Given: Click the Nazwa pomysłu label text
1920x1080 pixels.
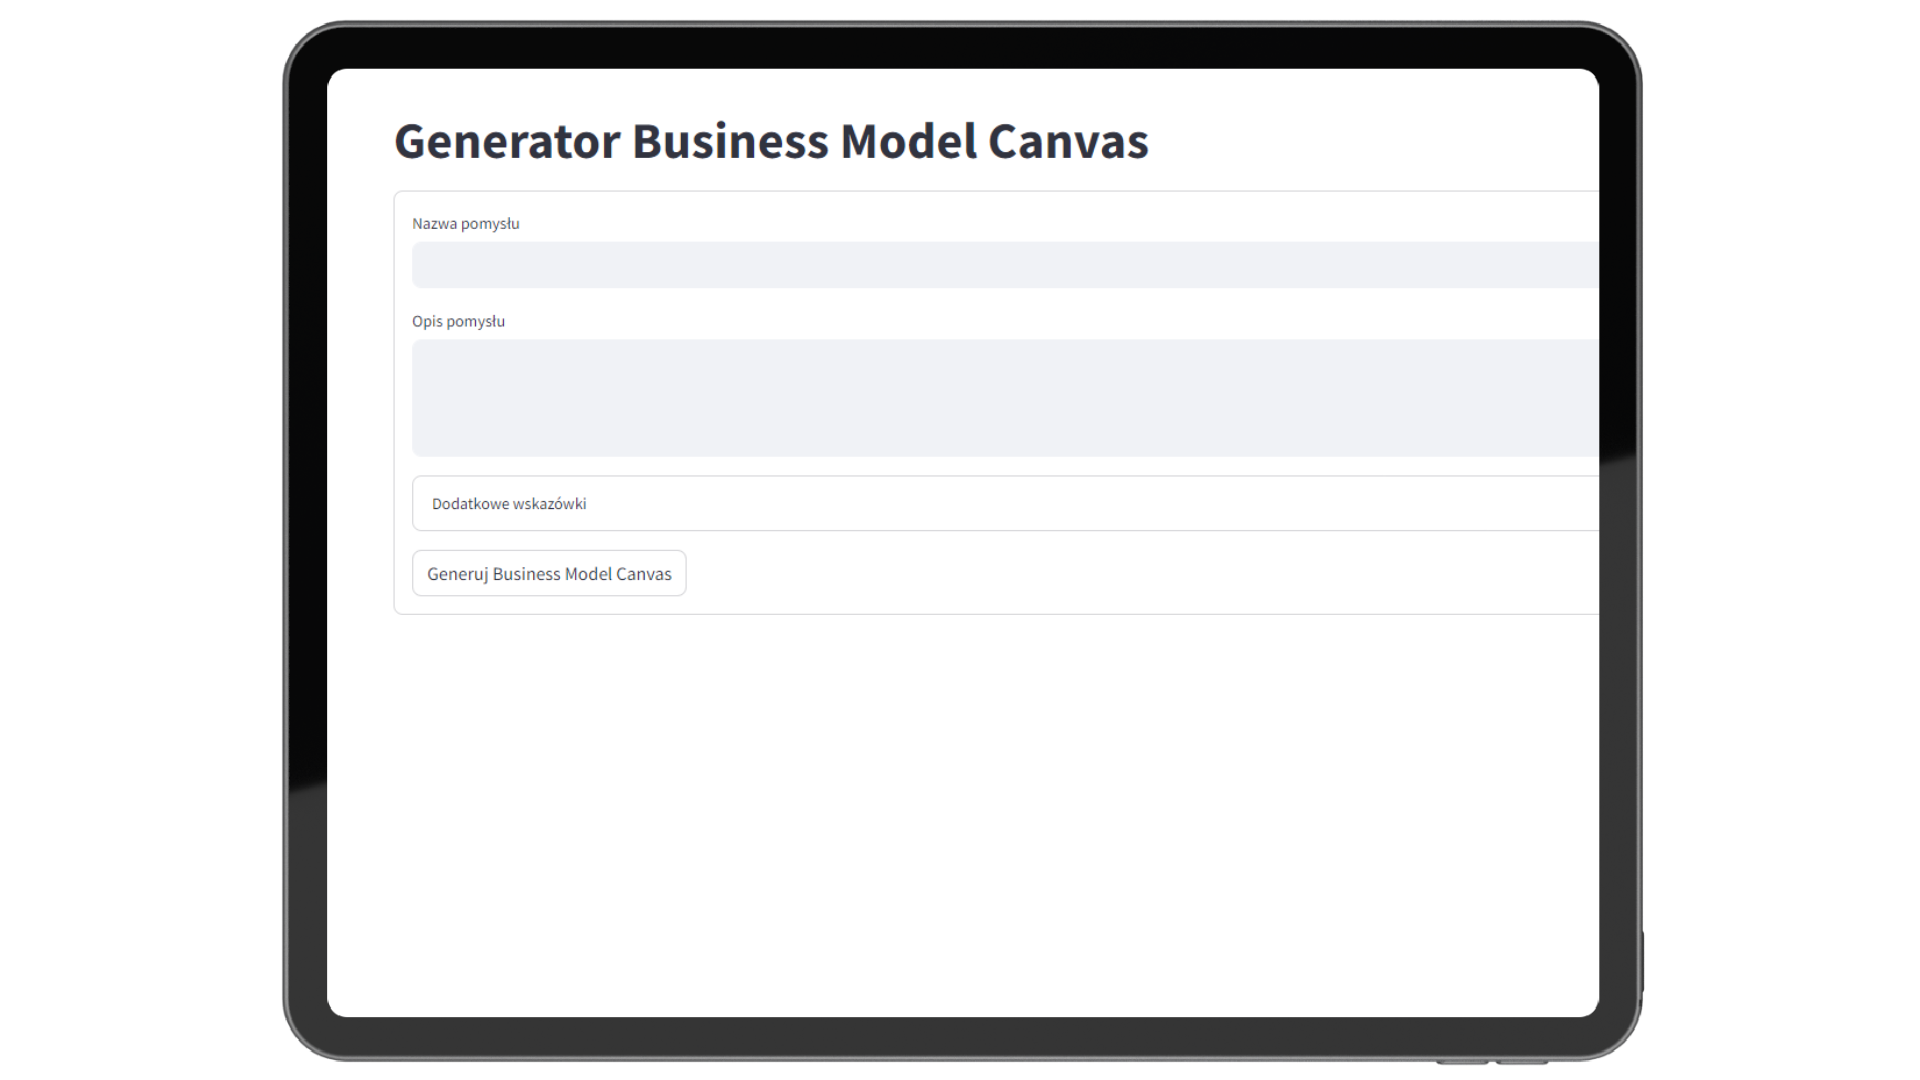Looking at the screenshot, I should pyautogui.click(x=466, y=224).
